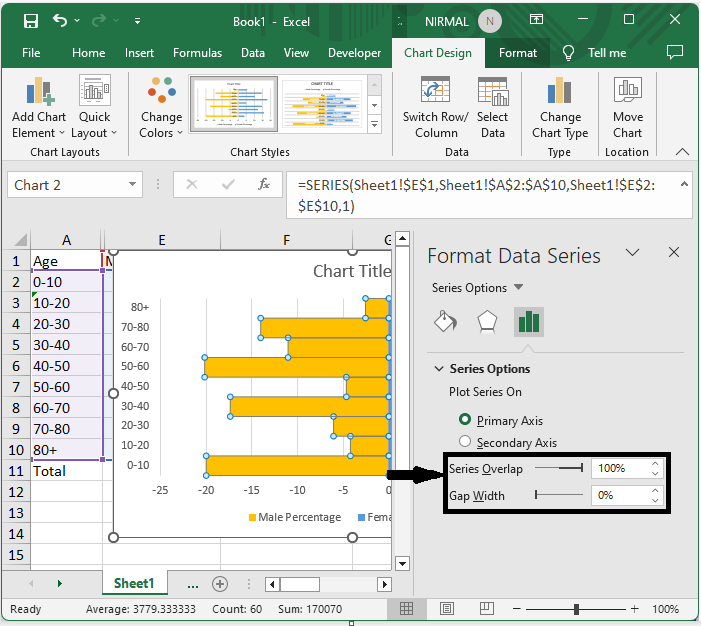Select the Primary Axis radio button
The image size is (701, 626).
465,420
